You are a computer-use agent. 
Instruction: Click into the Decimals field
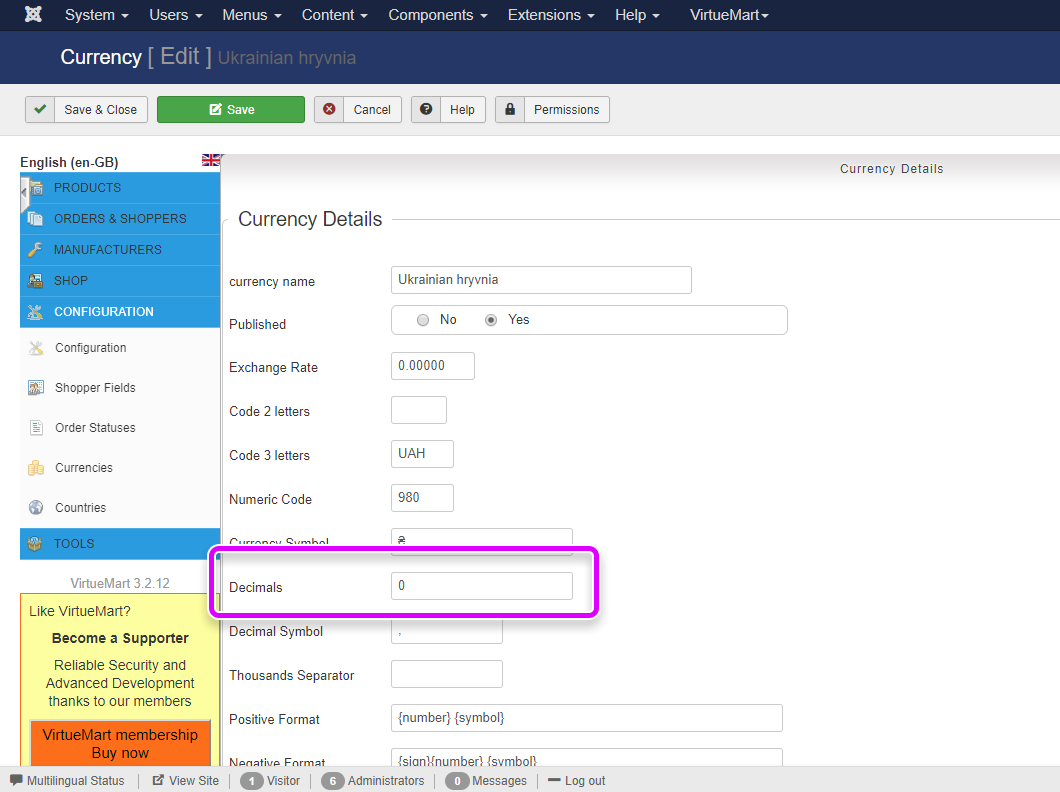[482, 586]
